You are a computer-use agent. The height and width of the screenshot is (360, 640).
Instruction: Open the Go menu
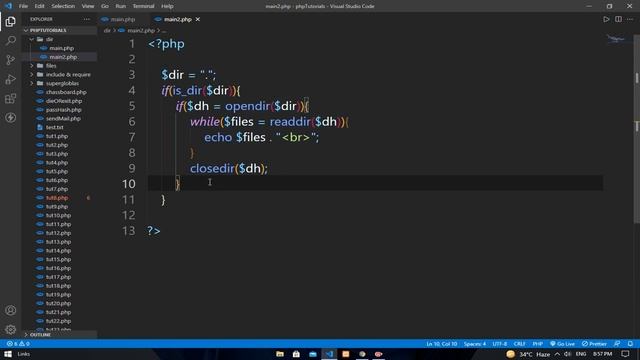(105, 6)
